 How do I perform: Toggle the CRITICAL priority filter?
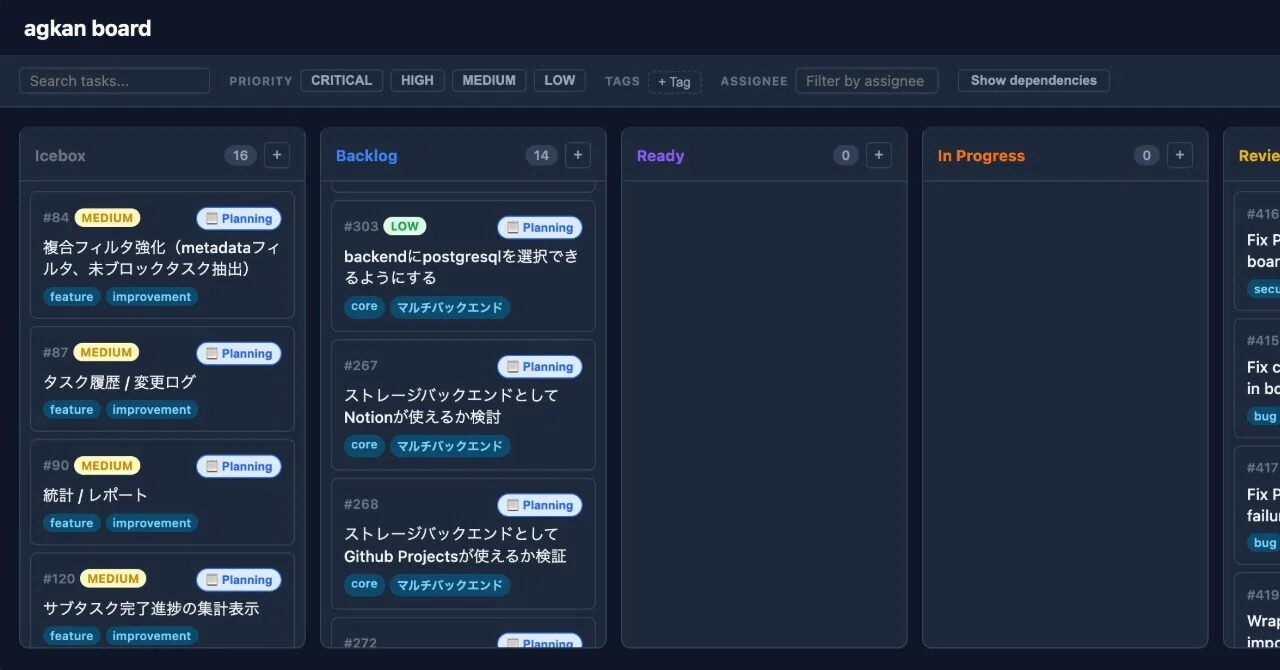341,81
